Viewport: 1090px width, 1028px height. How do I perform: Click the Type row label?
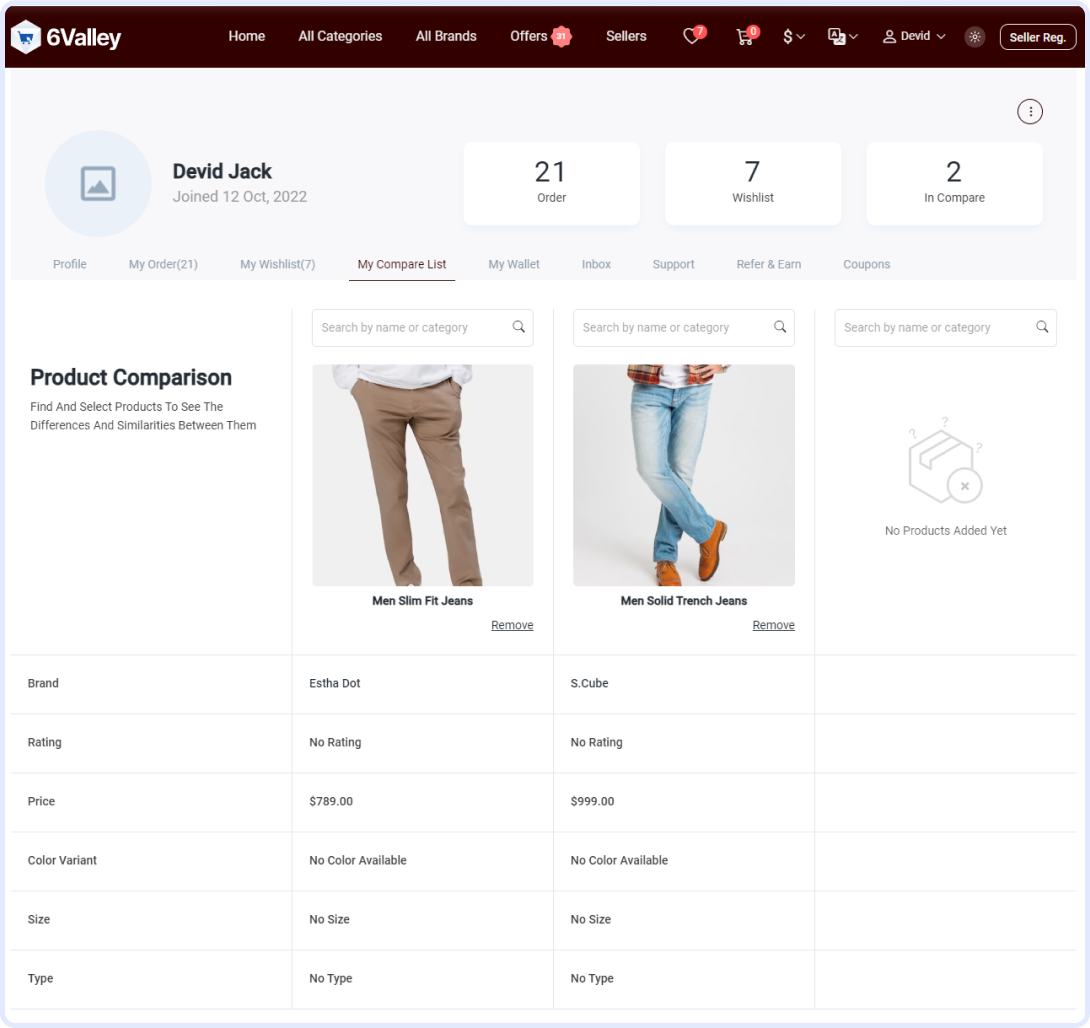(x=40, y=979)
